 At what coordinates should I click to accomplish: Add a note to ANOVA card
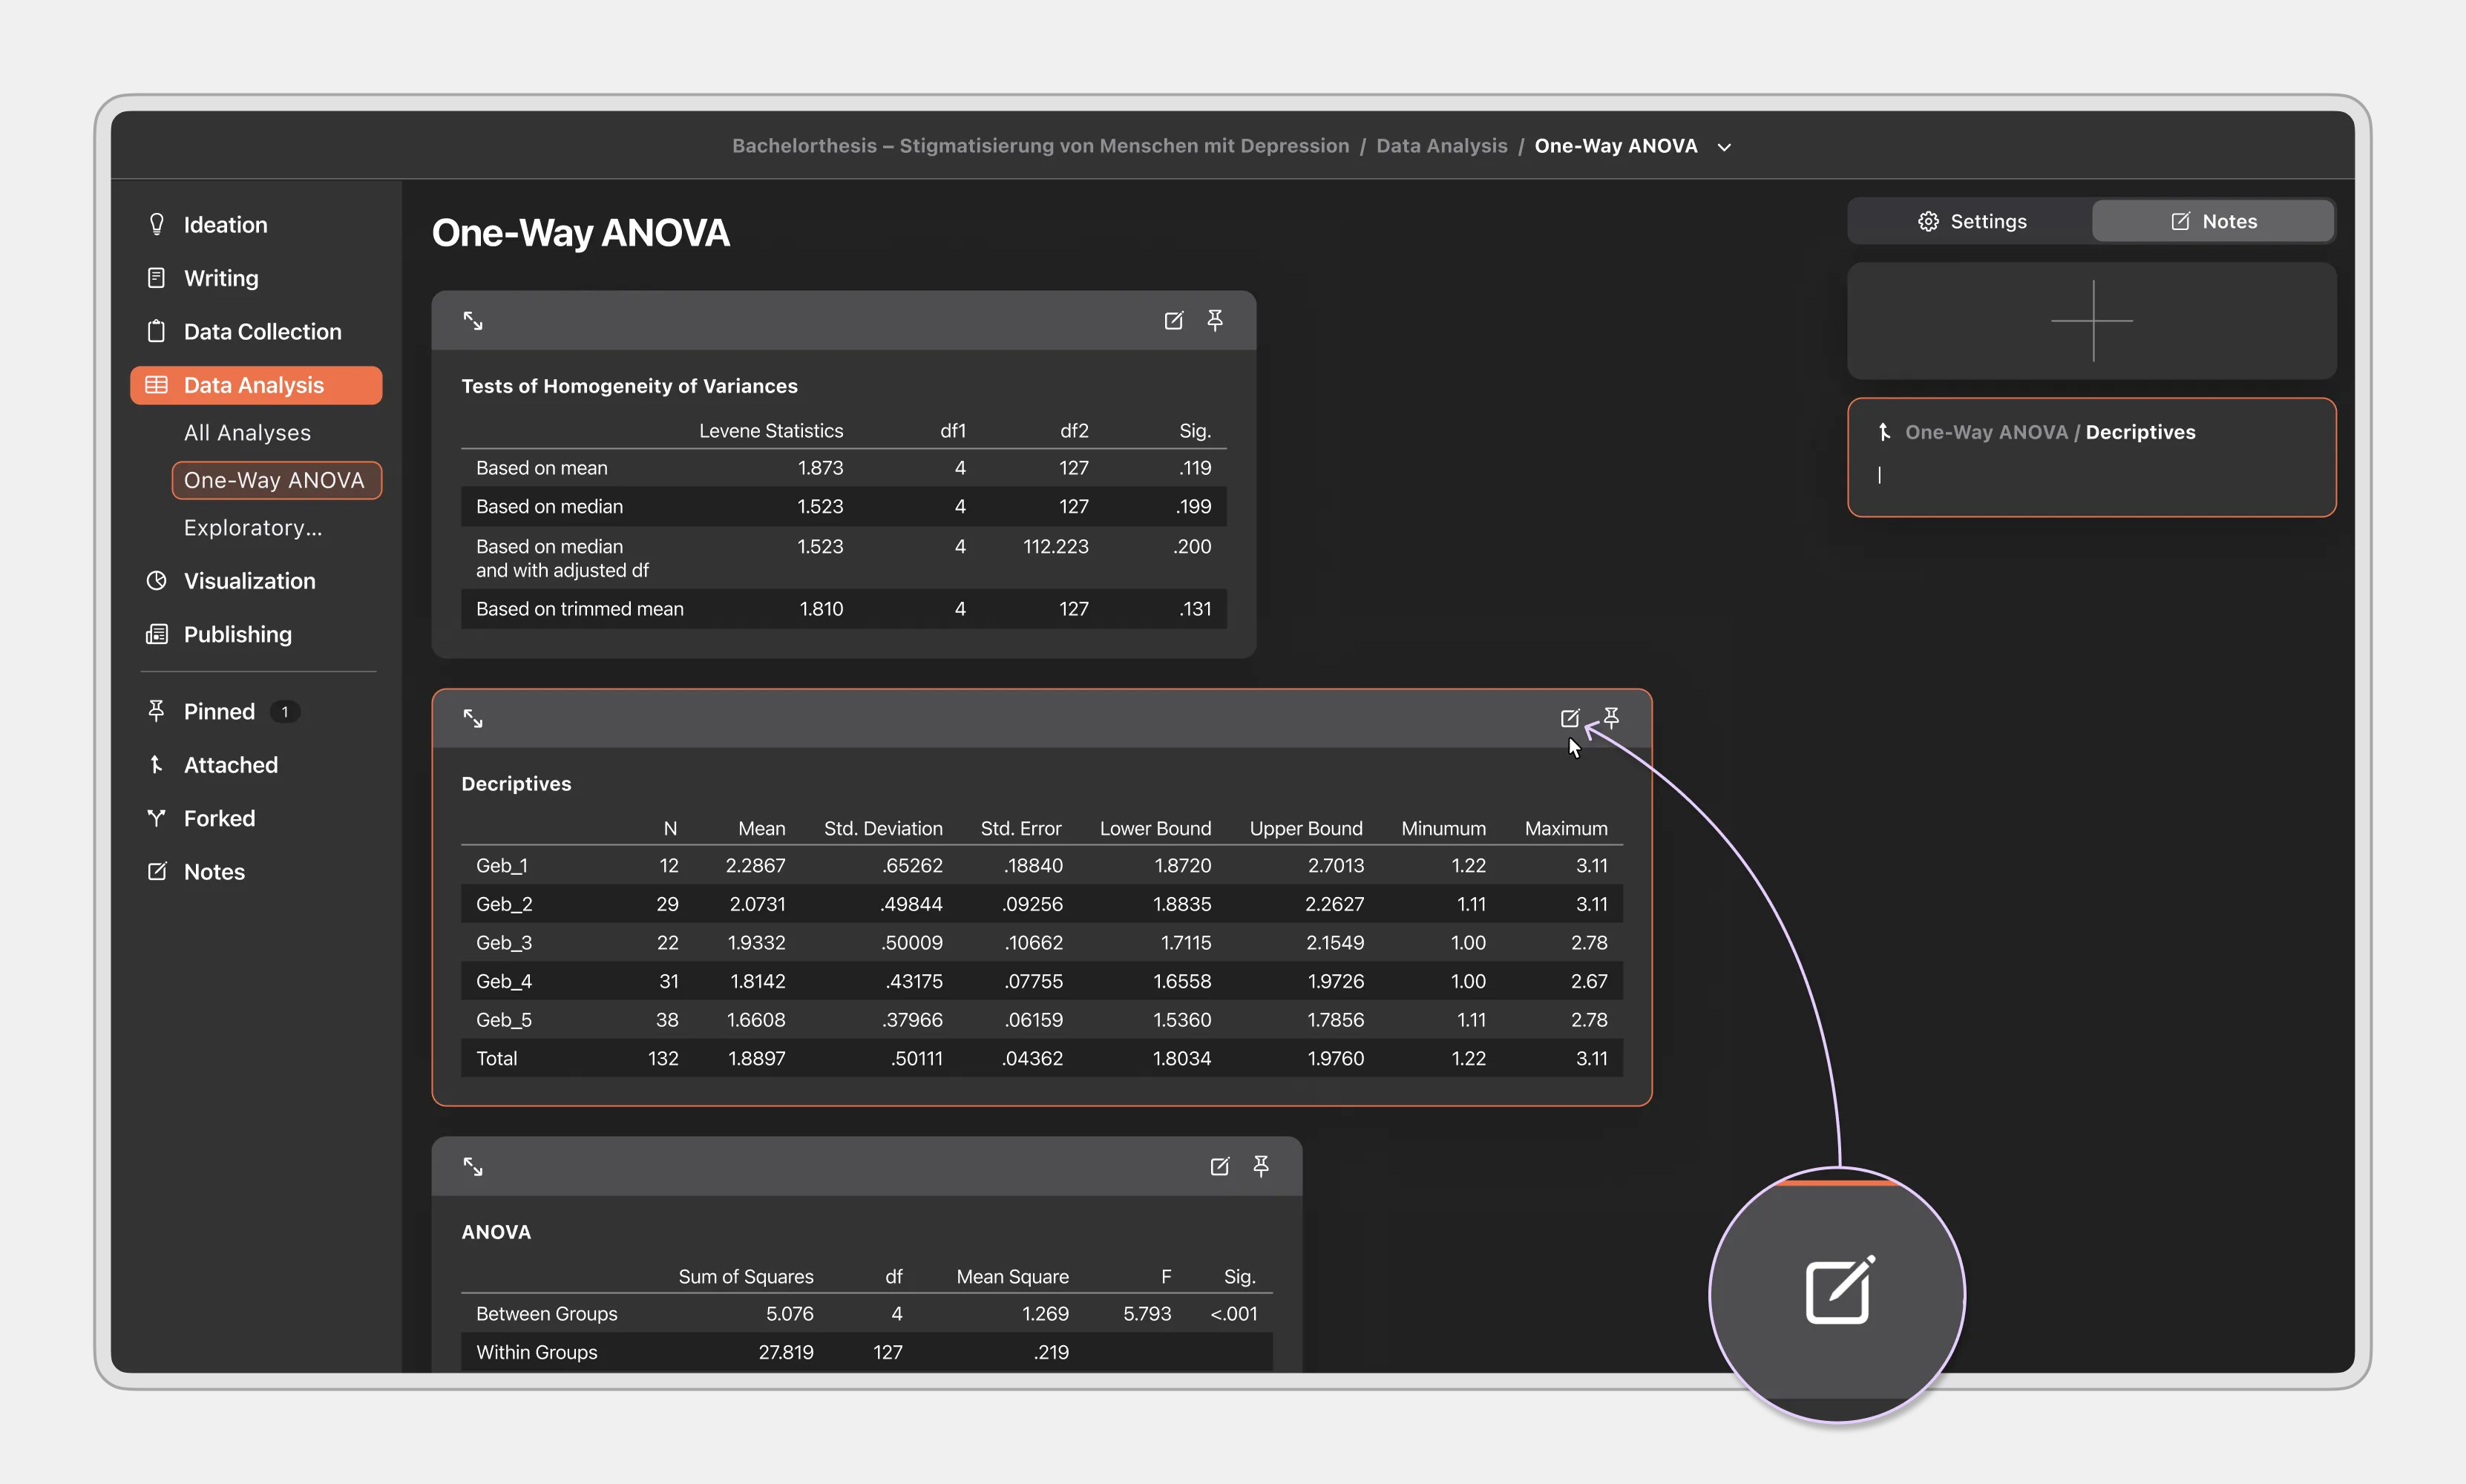point(1219,1166)
